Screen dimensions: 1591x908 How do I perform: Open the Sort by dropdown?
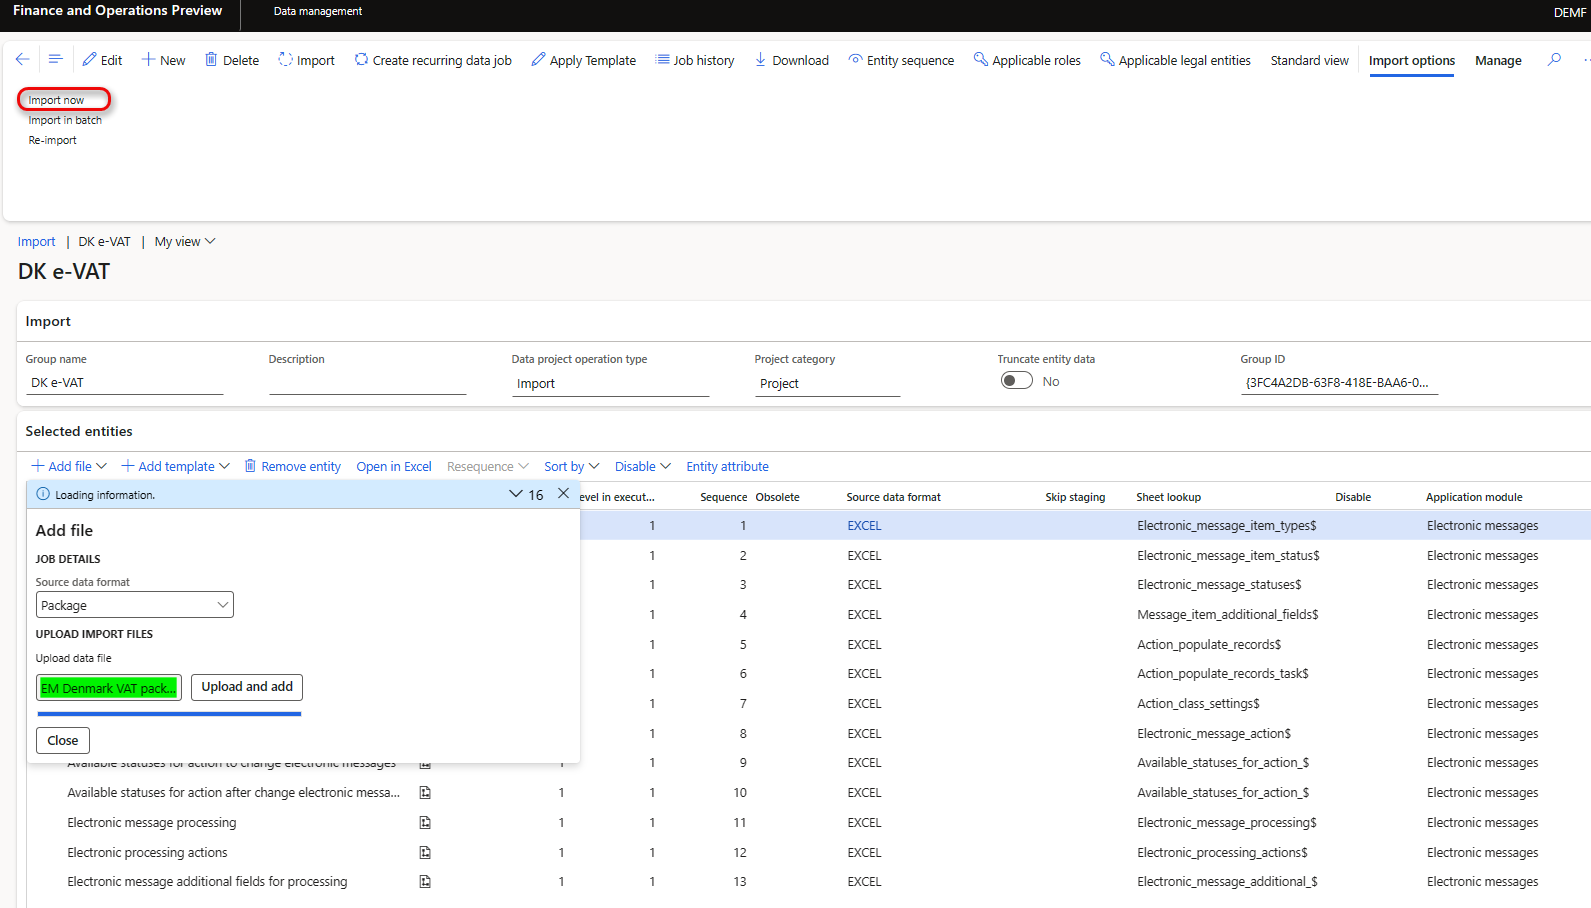click(571, 466)
